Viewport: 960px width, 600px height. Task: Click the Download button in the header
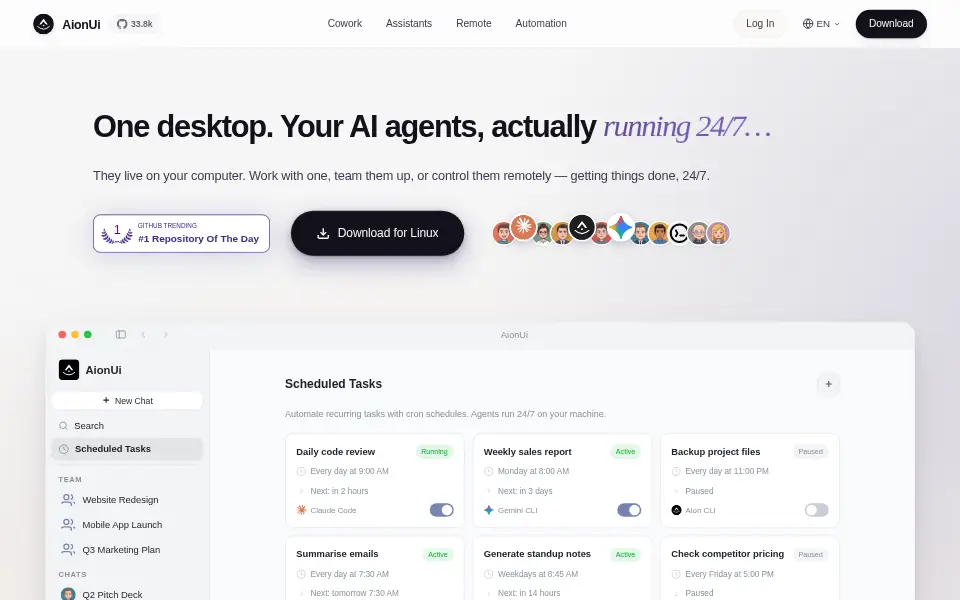(891, 24)
